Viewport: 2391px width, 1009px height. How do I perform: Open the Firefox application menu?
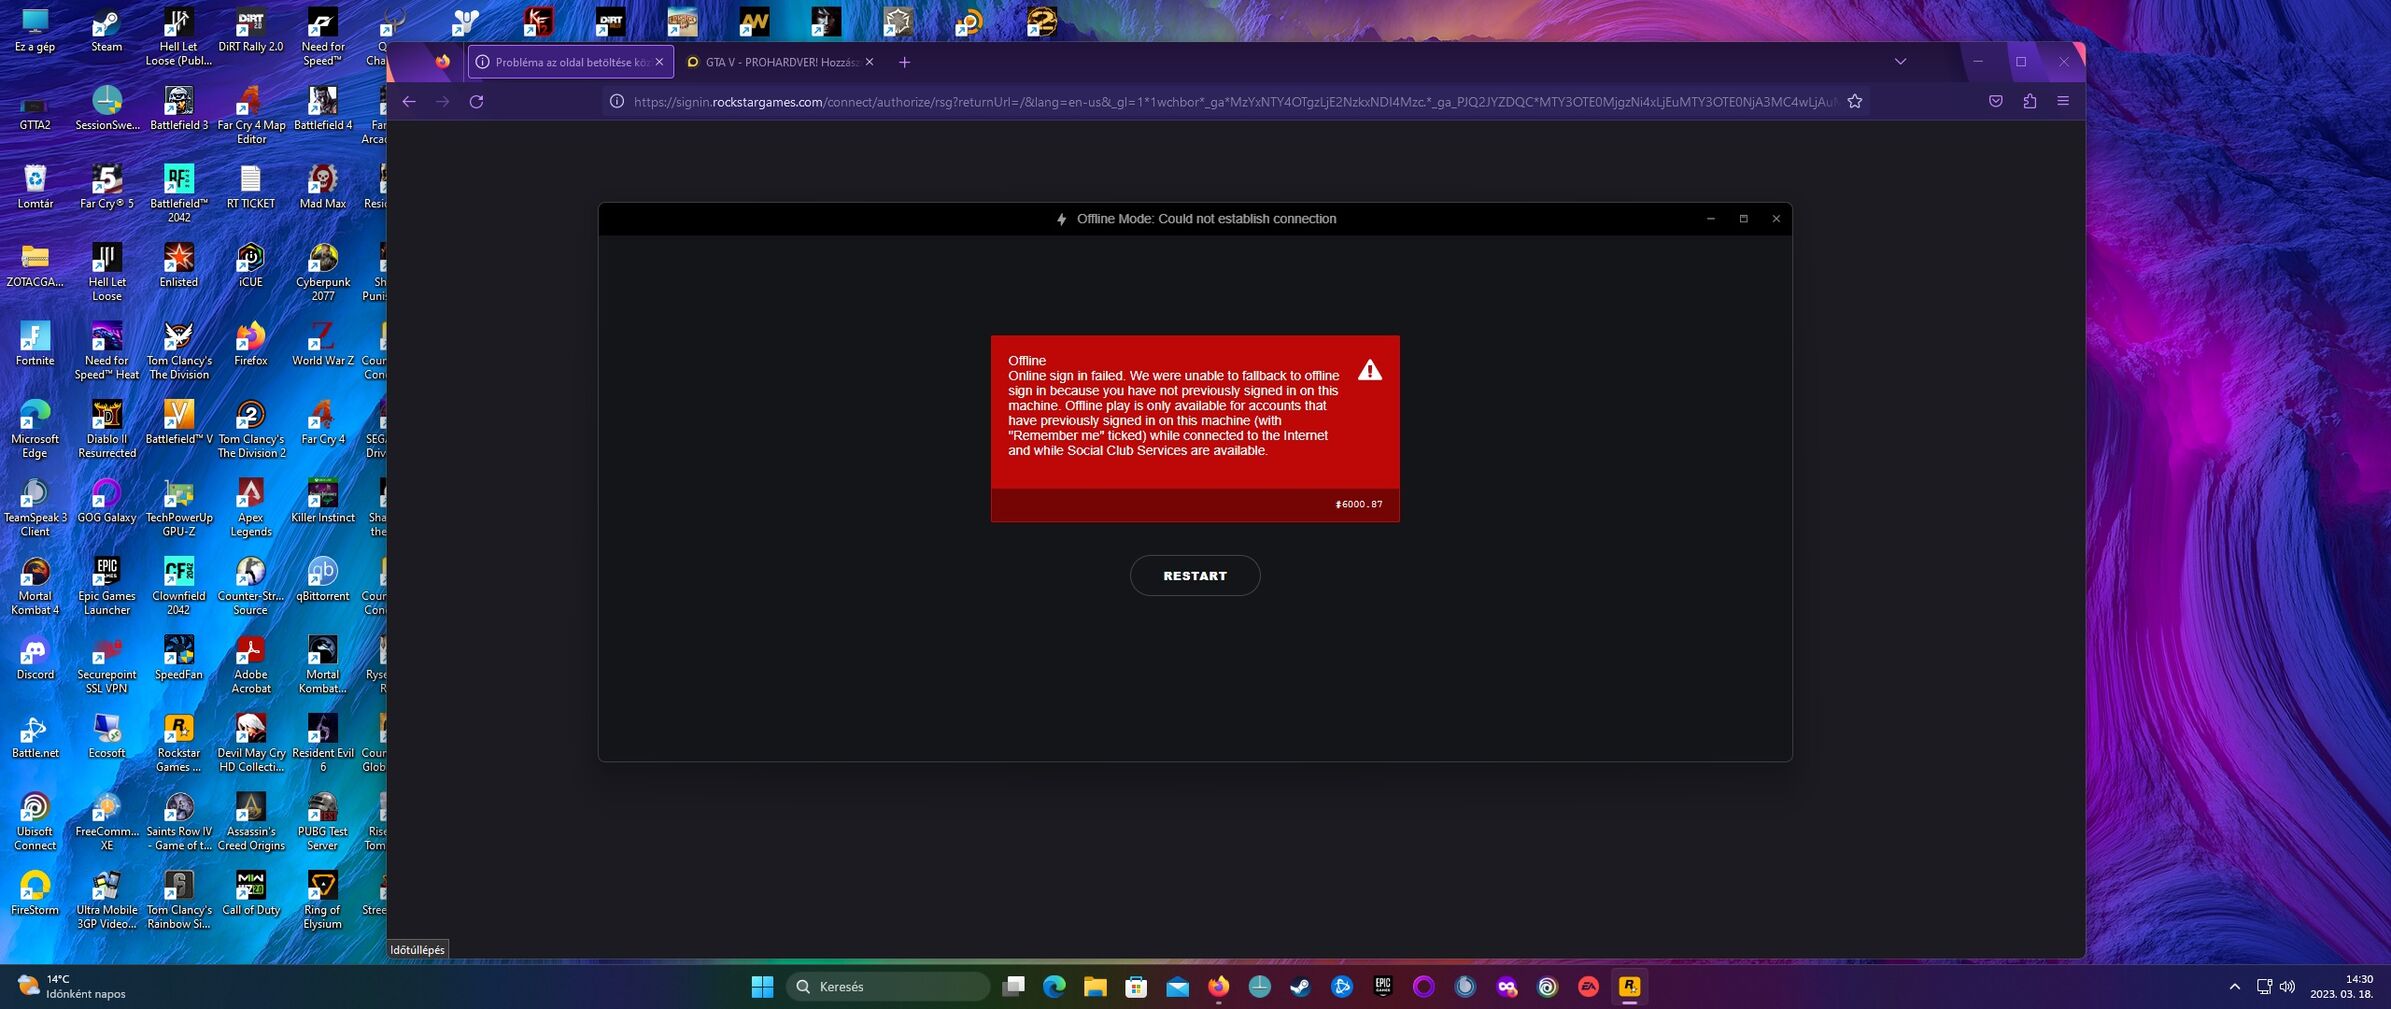point(2063,101)
